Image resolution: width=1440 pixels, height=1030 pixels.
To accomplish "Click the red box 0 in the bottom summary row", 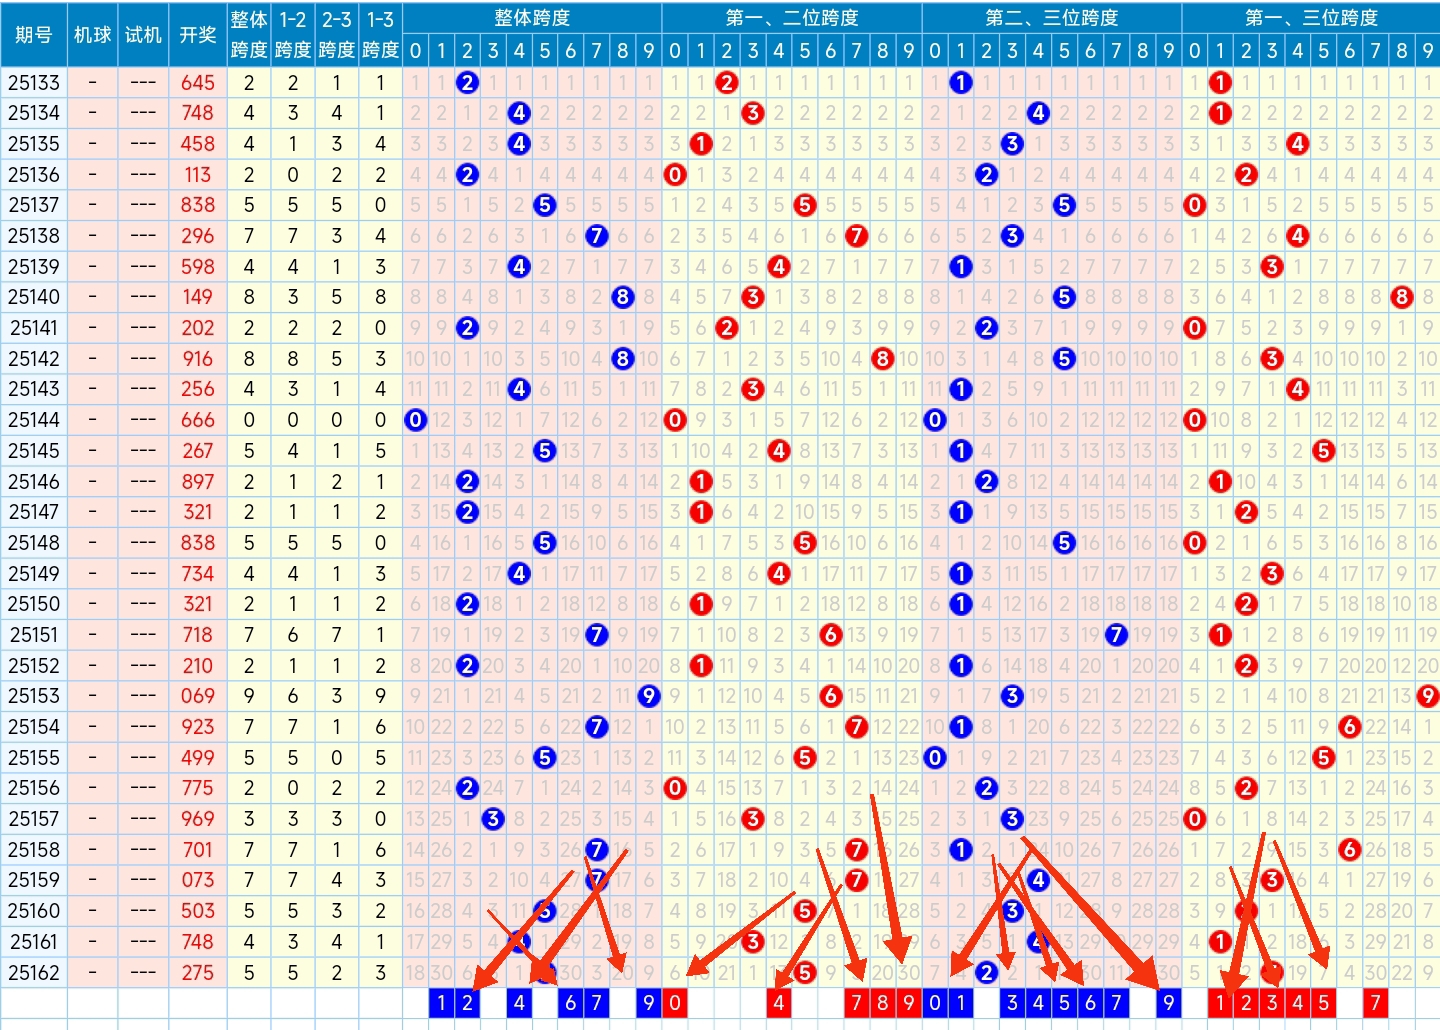I will [675, 1003].
